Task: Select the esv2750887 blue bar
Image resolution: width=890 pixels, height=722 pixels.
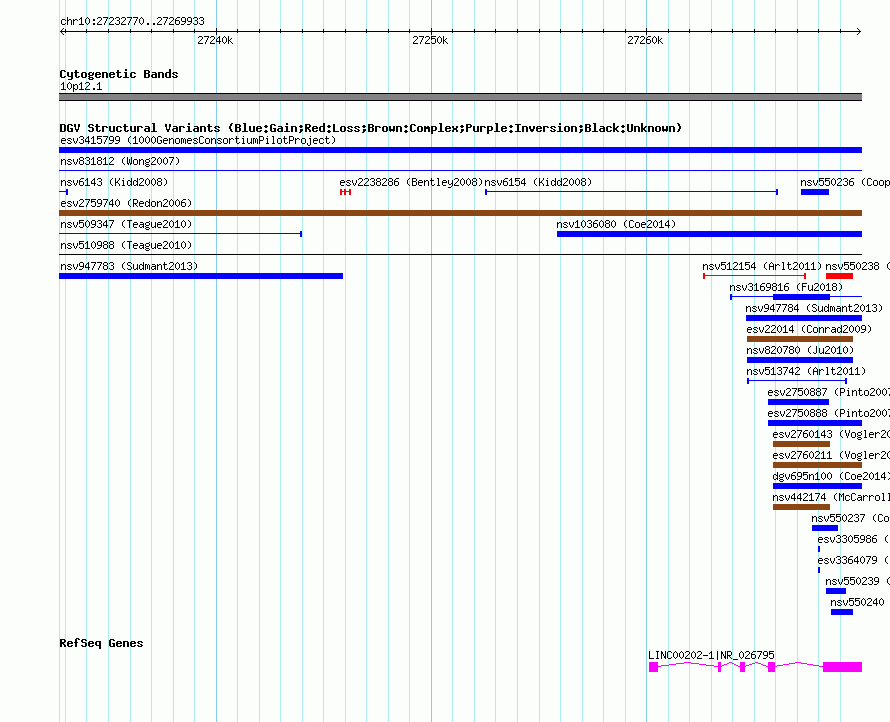Action: (798, 402)
